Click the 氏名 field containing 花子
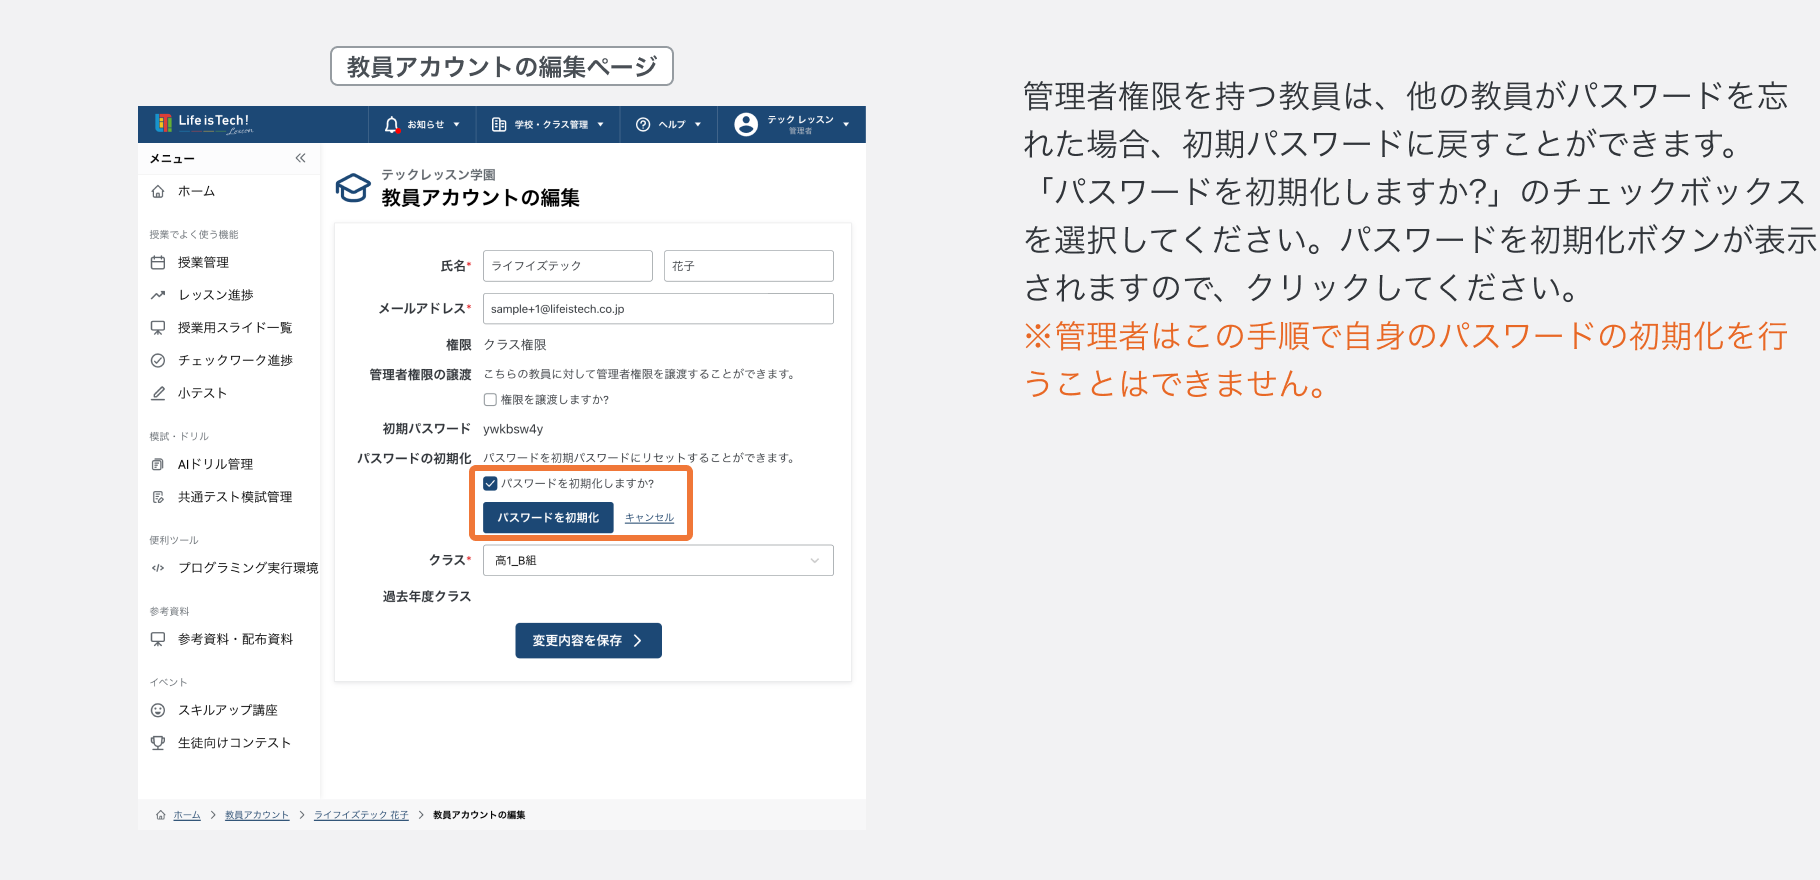Image resolution: width=1820 pixels, height=880 pixels. click(x=749, y=266)
